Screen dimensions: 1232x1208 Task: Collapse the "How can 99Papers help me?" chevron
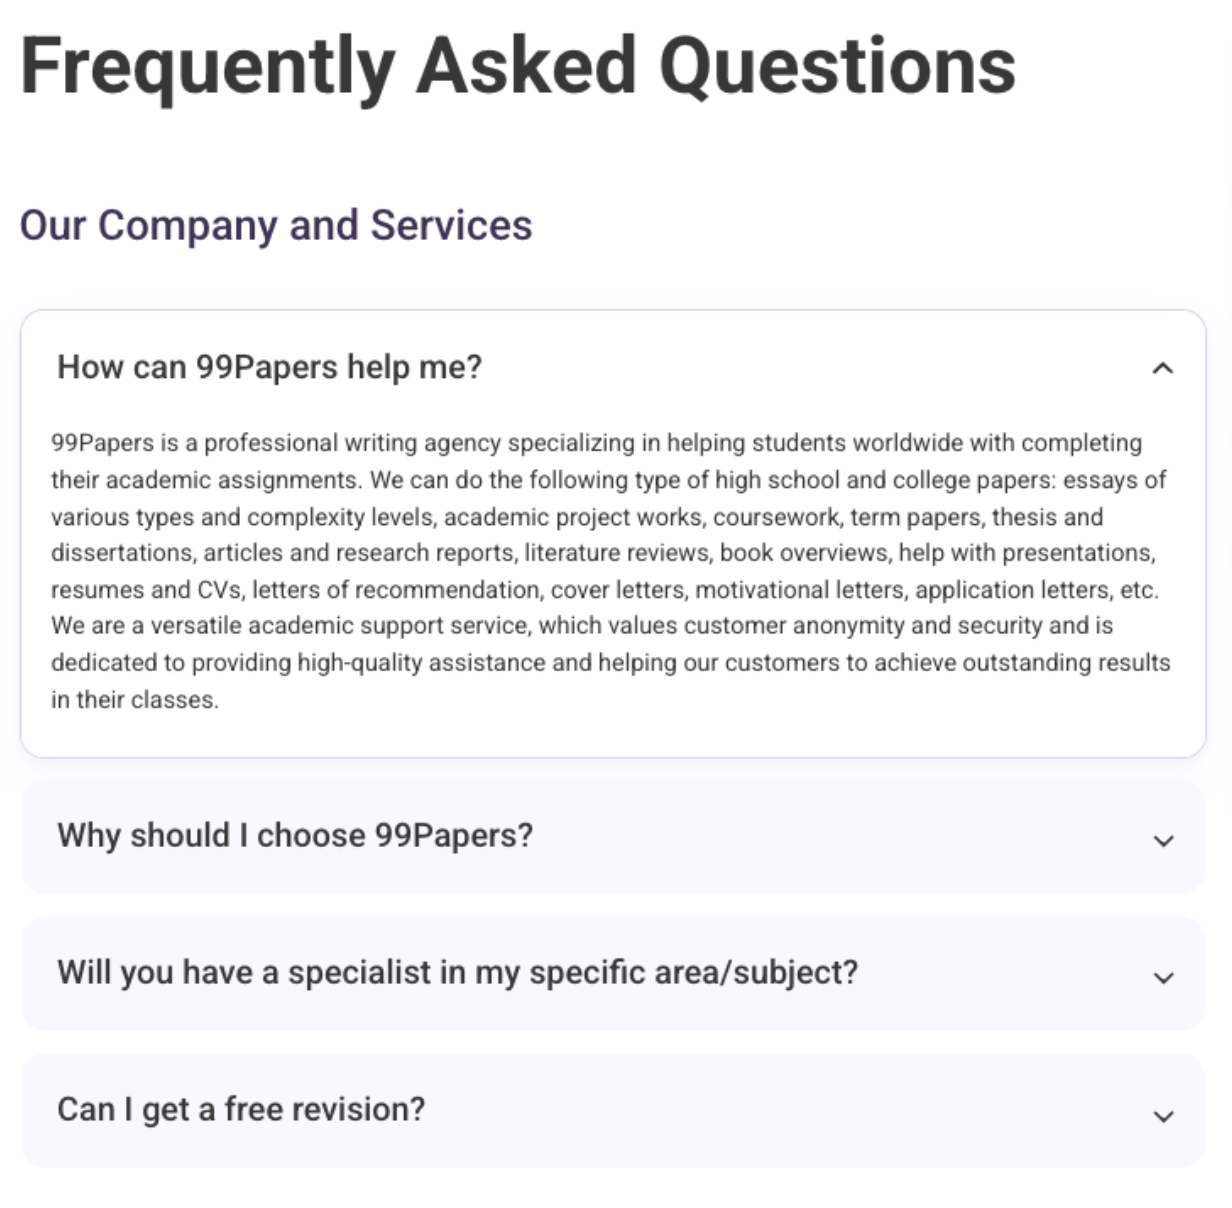coord(1162,368)
